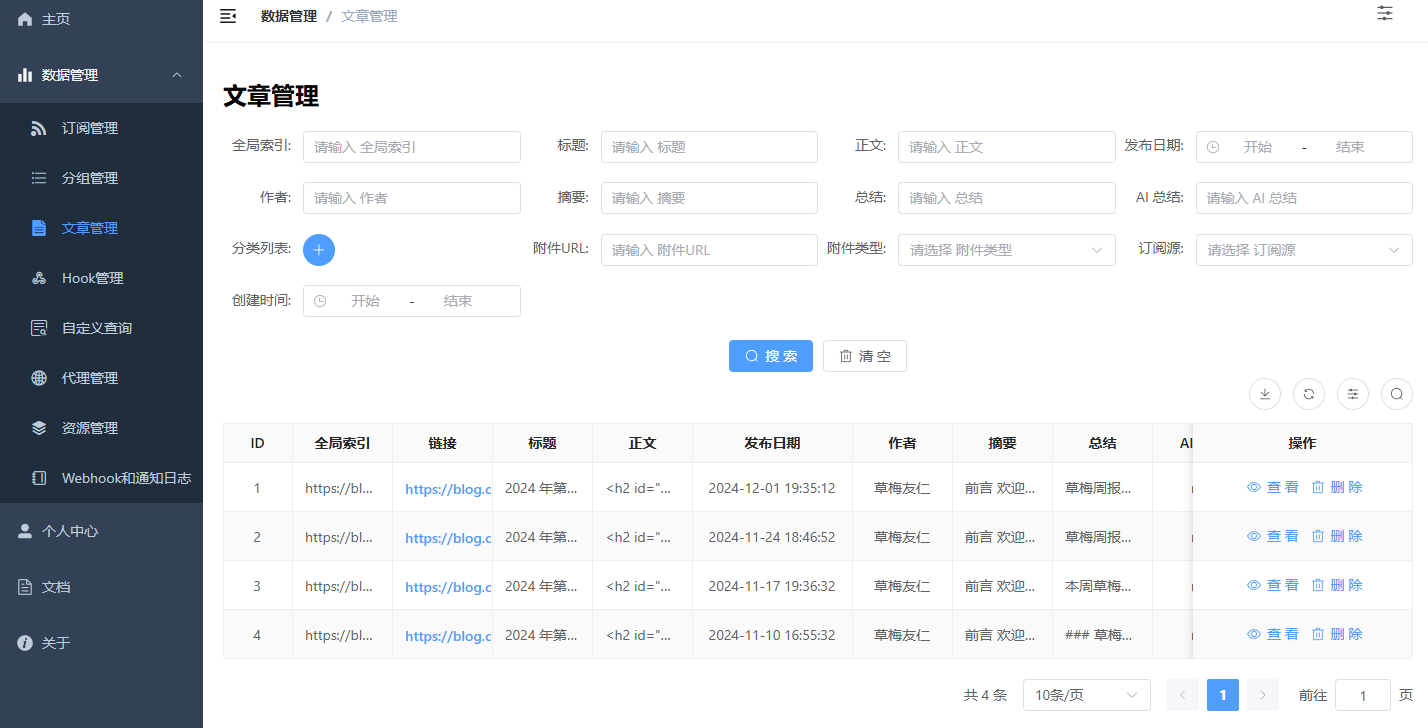
Task: Open the 10条/页 page size selector
Action: (x=1086, y=695)
